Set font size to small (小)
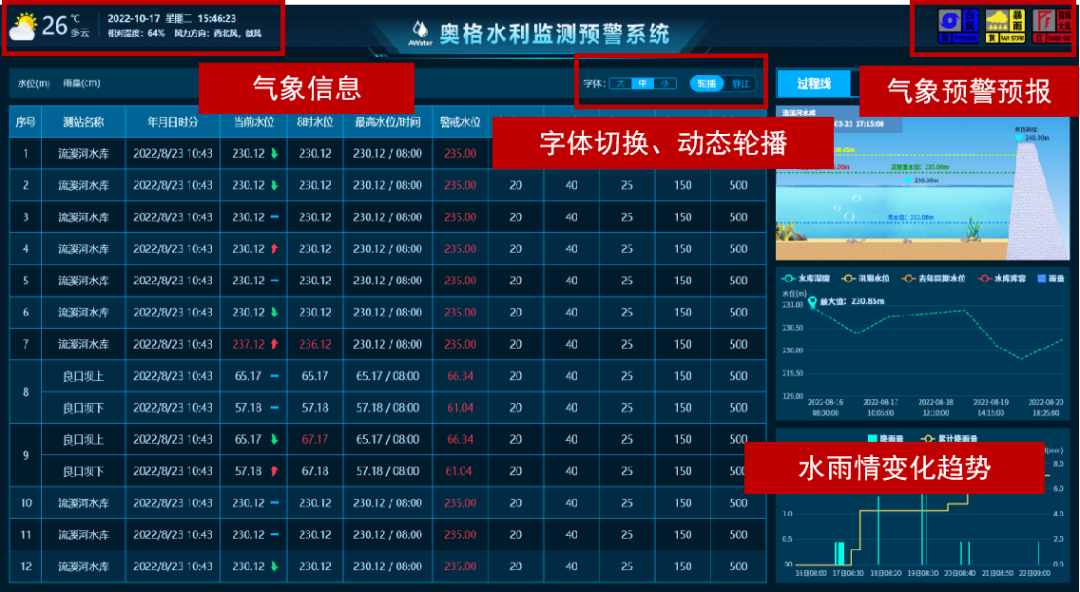 (665, 84)
